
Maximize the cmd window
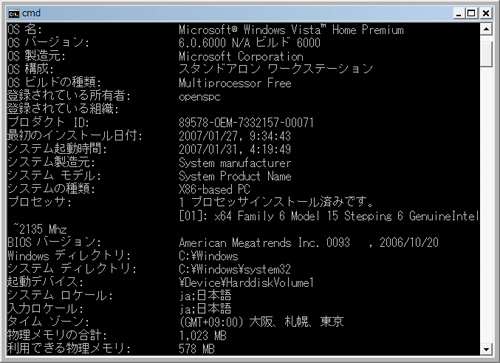click(x=471, y=13)
